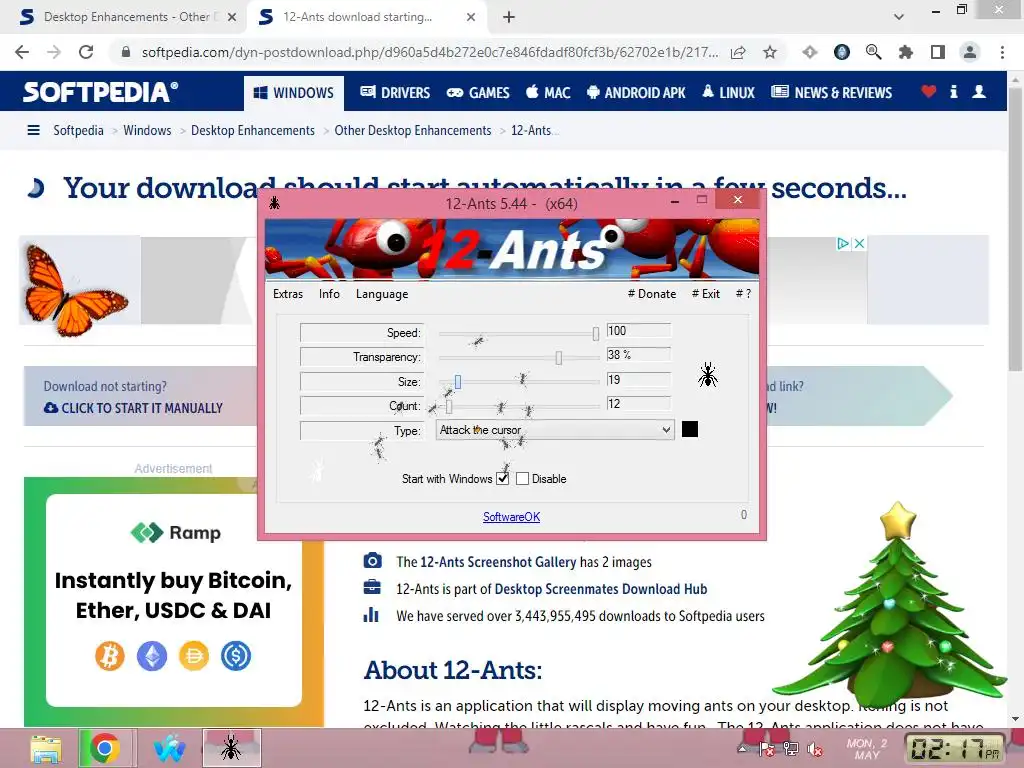Open the browser extensions puzzle icon

tap(905, 52)
